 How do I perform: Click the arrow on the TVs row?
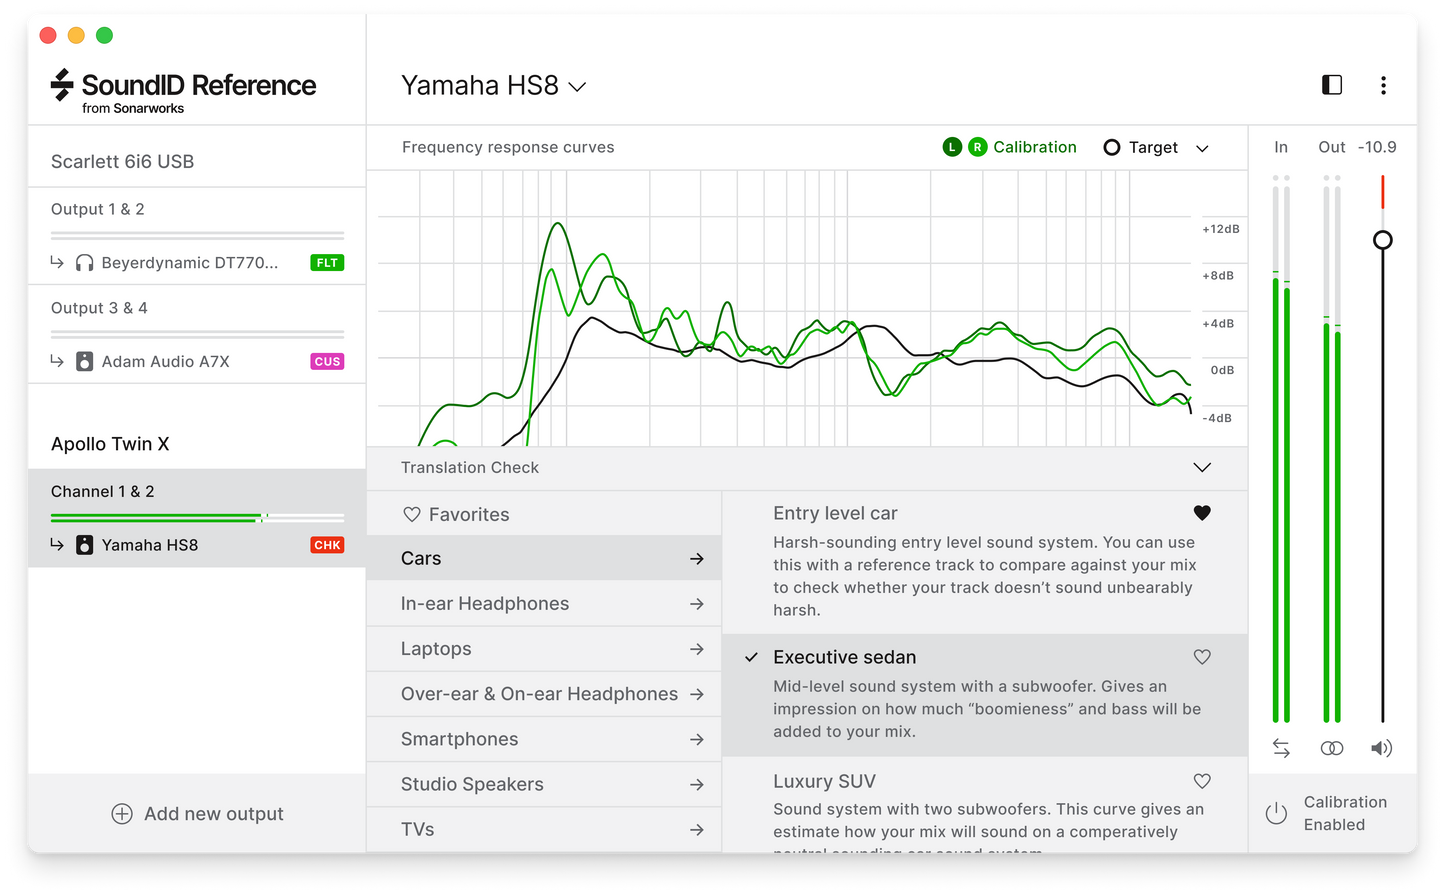click(x=697, y=830)
